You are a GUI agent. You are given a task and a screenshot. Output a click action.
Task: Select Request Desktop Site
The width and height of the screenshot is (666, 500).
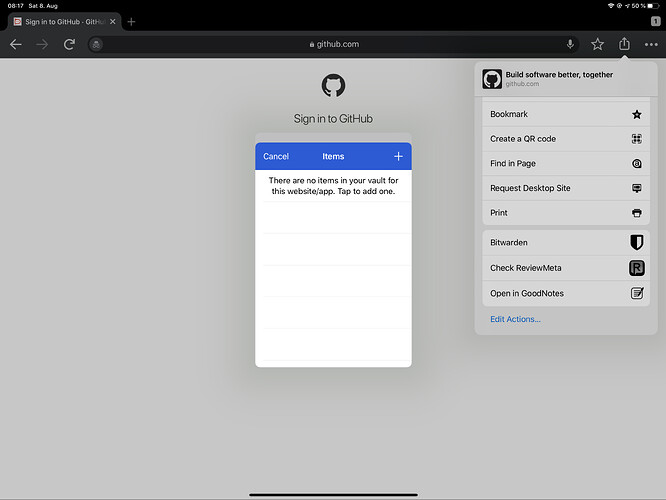[566, 188]
